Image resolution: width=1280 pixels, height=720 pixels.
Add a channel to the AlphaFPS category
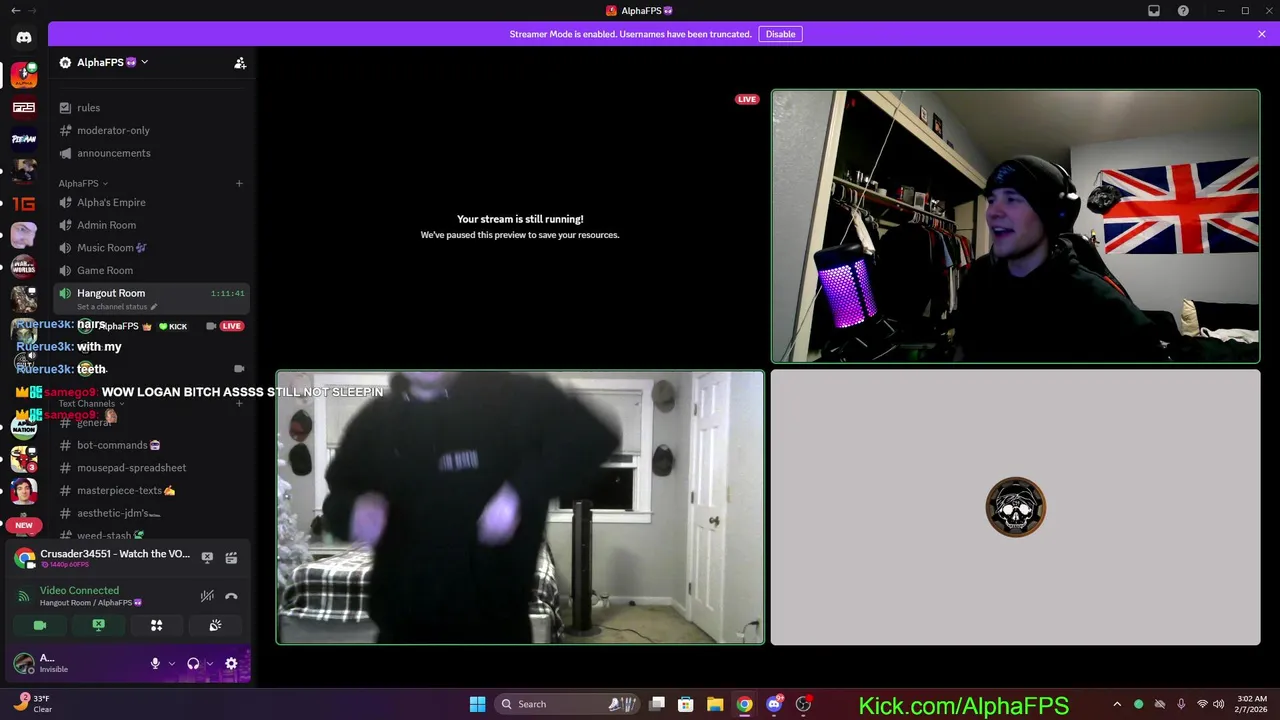[239, 184]
